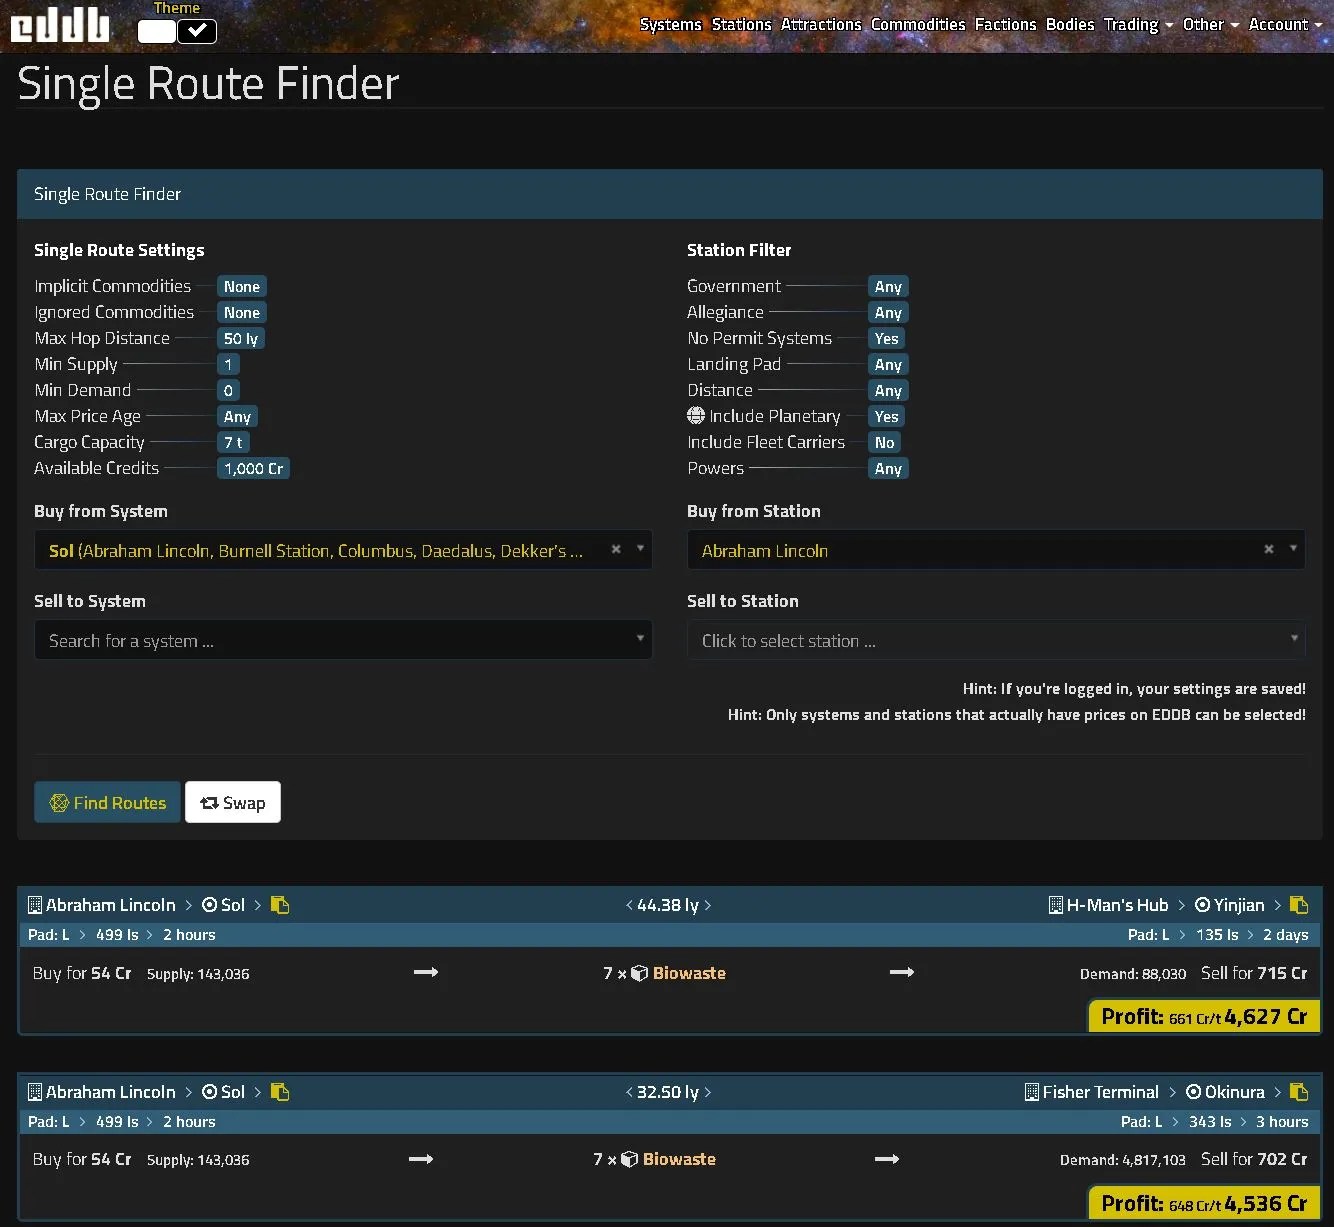Edit the Ignored Commodities None value
Screen dimensions: 1334x1227
point(242,313)
